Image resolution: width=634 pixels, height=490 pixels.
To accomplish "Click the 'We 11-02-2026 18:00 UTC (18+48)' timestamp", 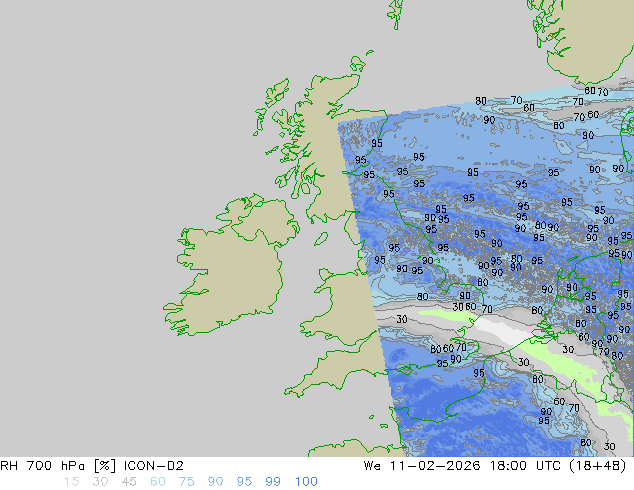I will pos(495,466).
